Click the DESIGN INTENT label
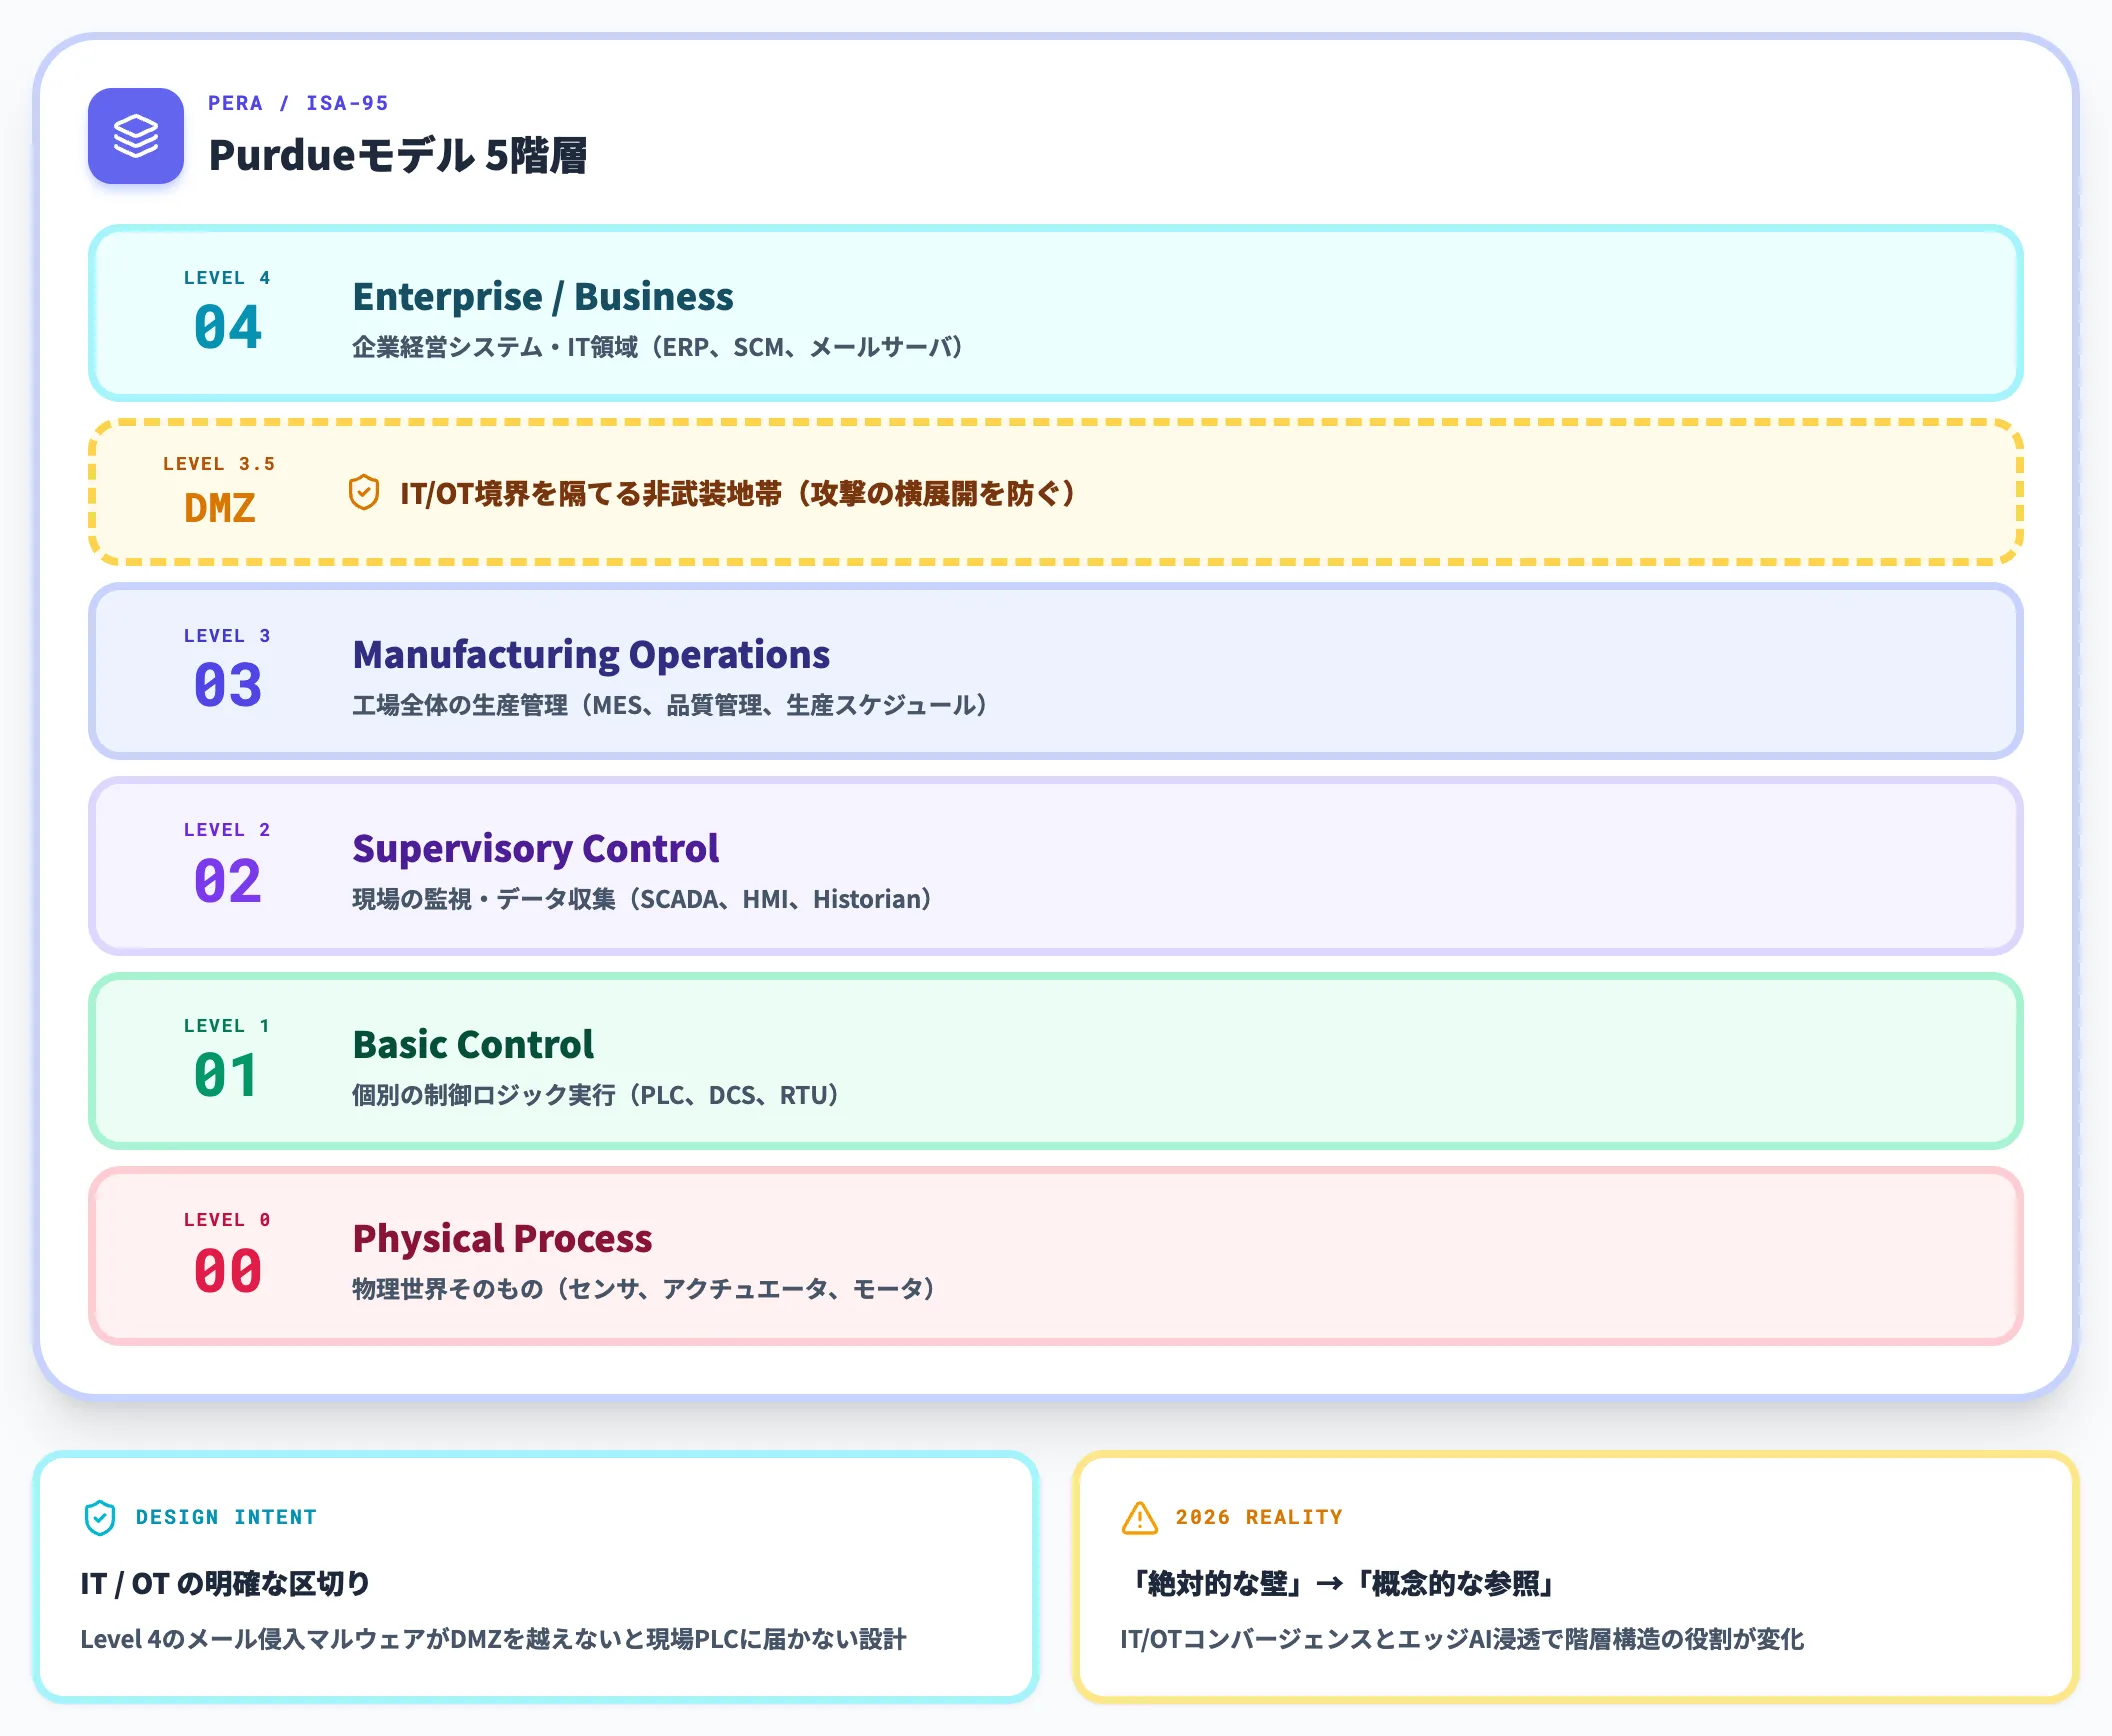Image resolution: width=2112 pixels, height=1736 pixels. [226, 1517]
